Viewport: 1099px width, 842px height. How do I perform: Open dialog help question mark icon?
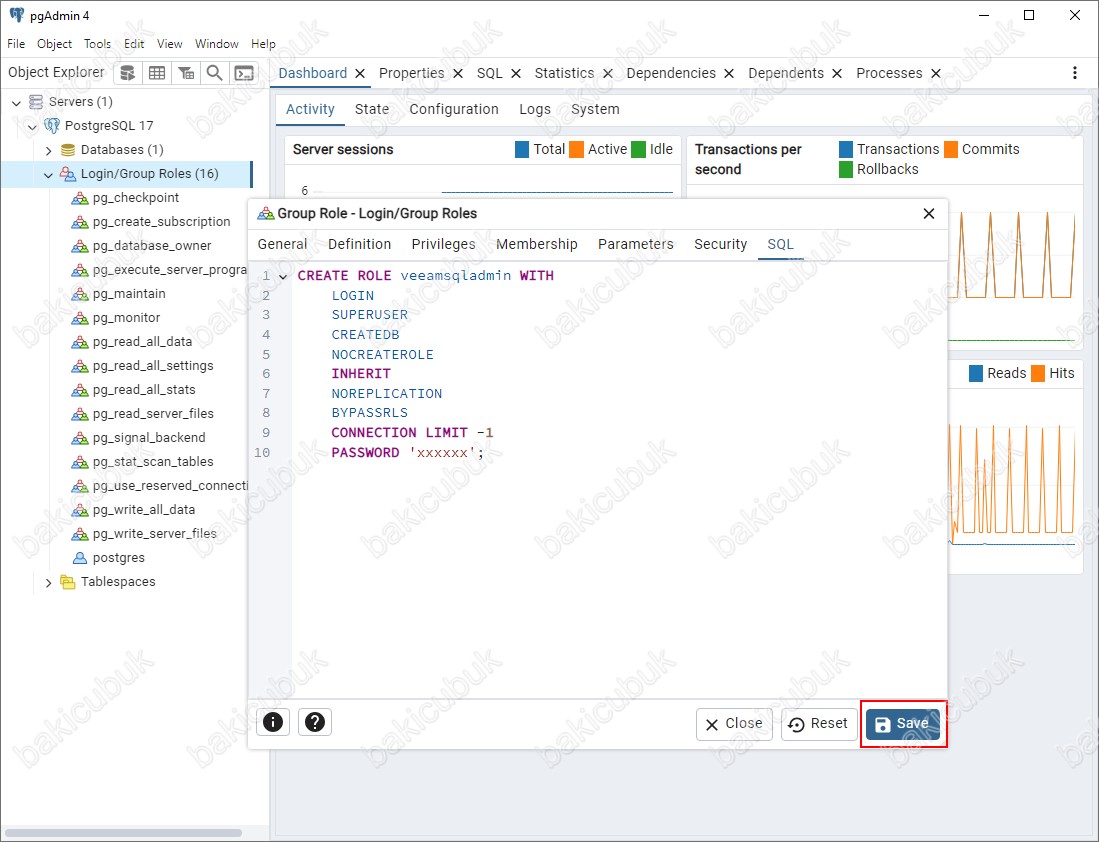tap(315, 722)
